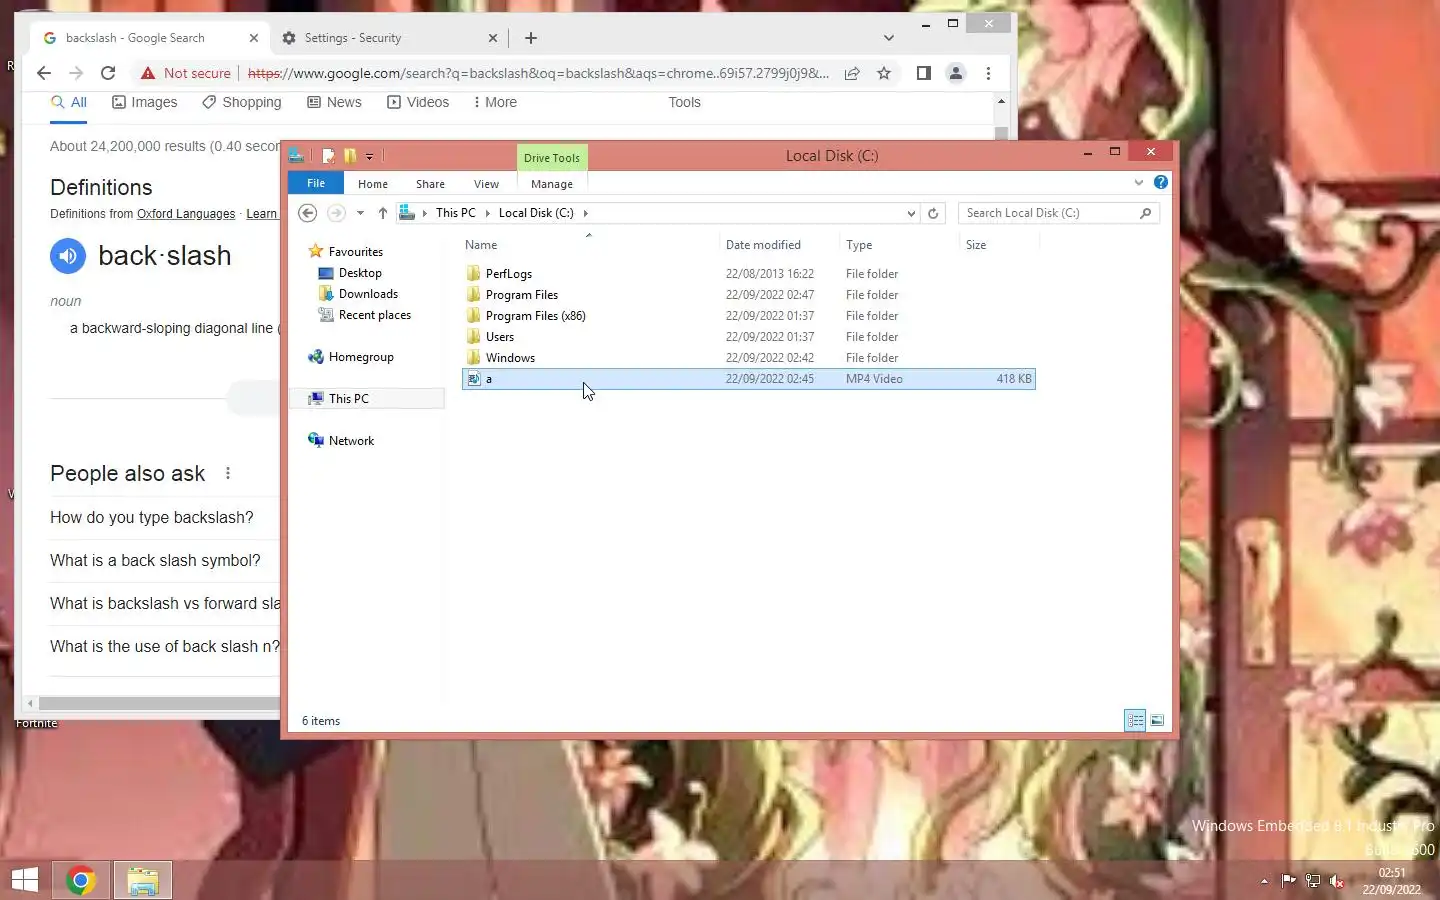Click the magnifier icon in Explorer search box
Screen dimensions: 1440x900
(1146, 213)
